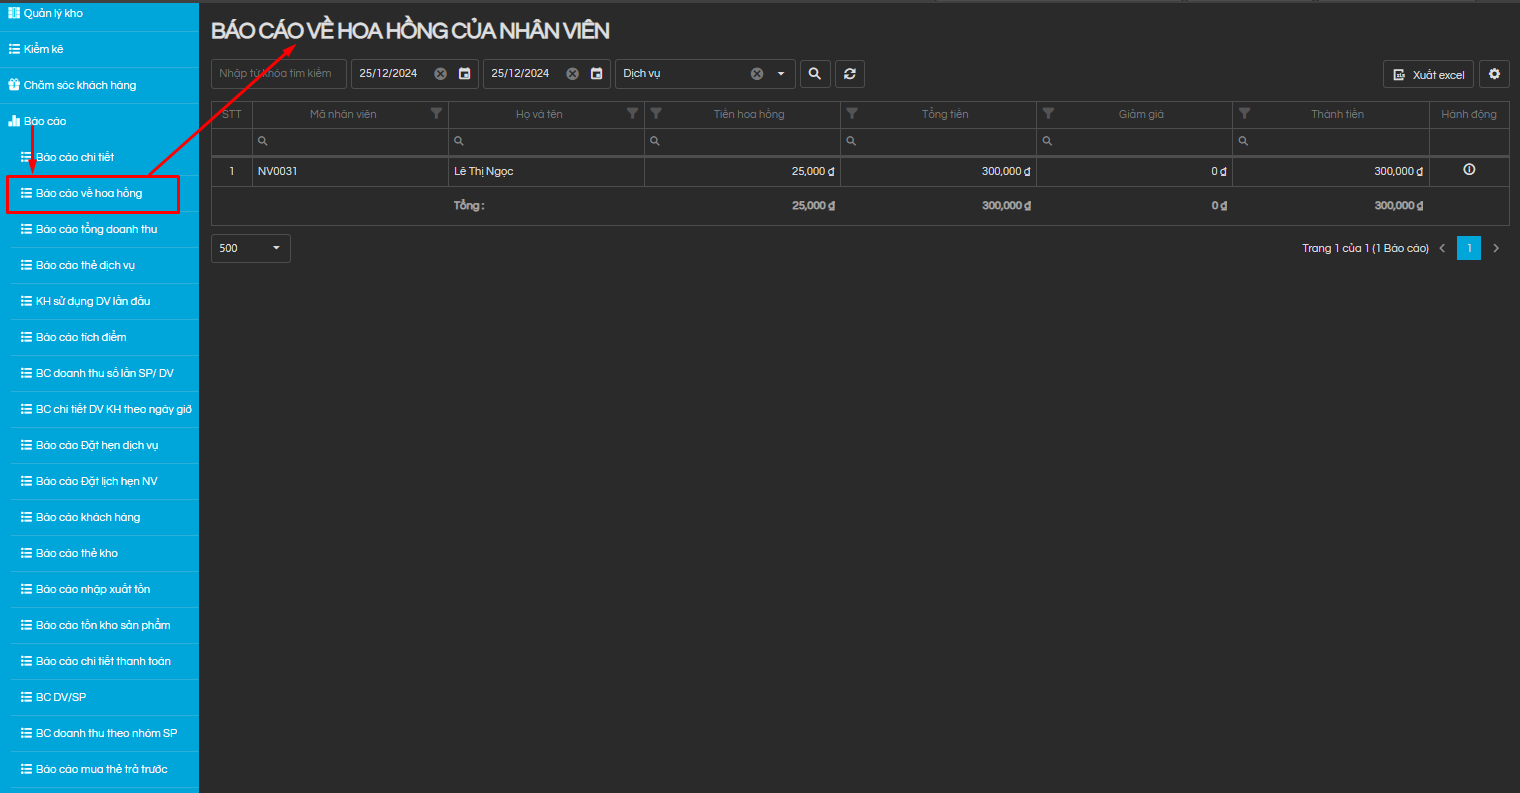Open Báo cáo tổng doanh thu
Screen dimensions: 1520x793
(x=96, y=229)
